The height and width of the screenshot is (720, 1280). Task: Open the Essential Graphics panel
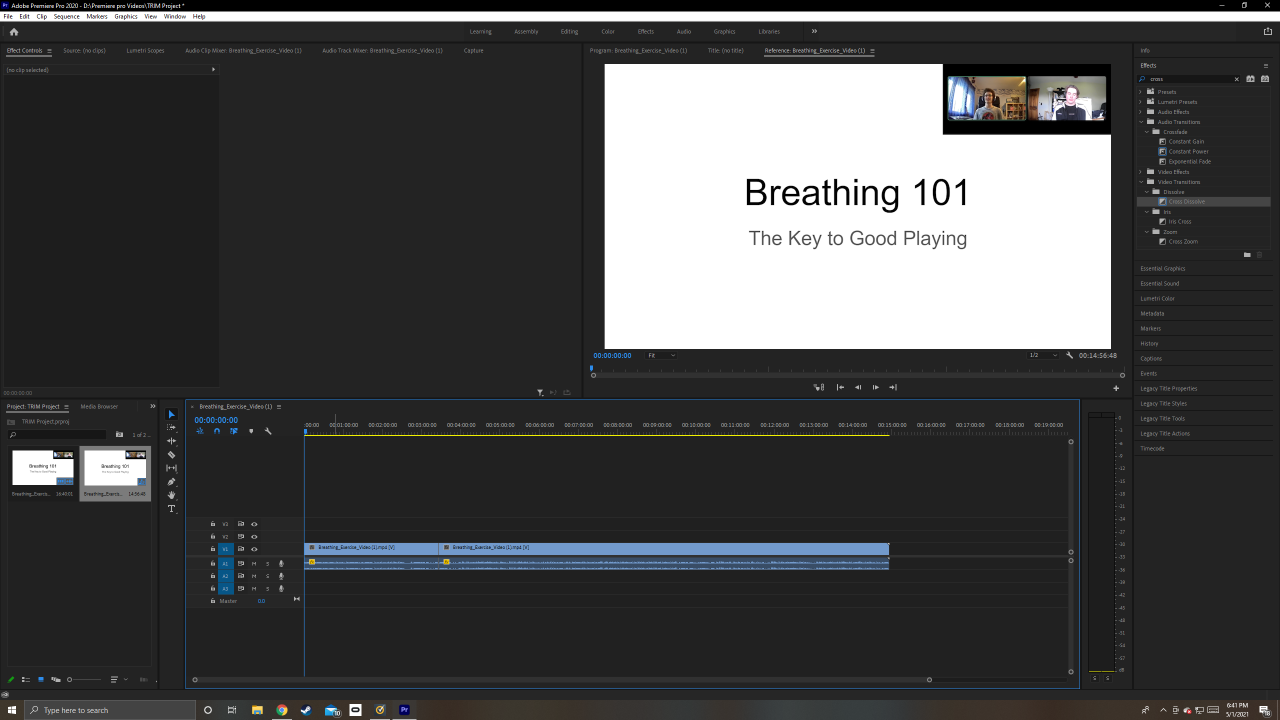[x=1162, y=268]
